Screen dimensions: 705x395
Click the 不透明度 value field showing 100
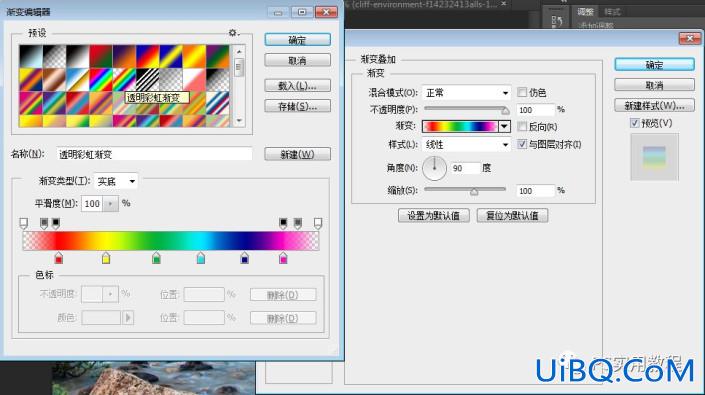[535, 110]
